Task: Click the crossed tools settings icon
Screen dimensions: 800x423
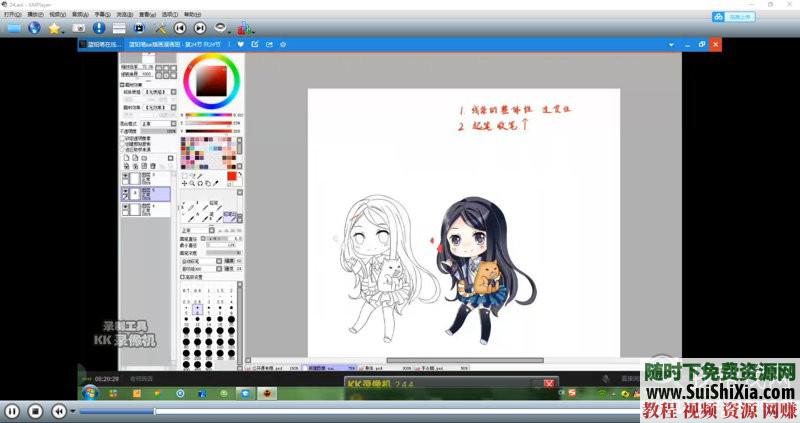Action: tap(160, 28)
